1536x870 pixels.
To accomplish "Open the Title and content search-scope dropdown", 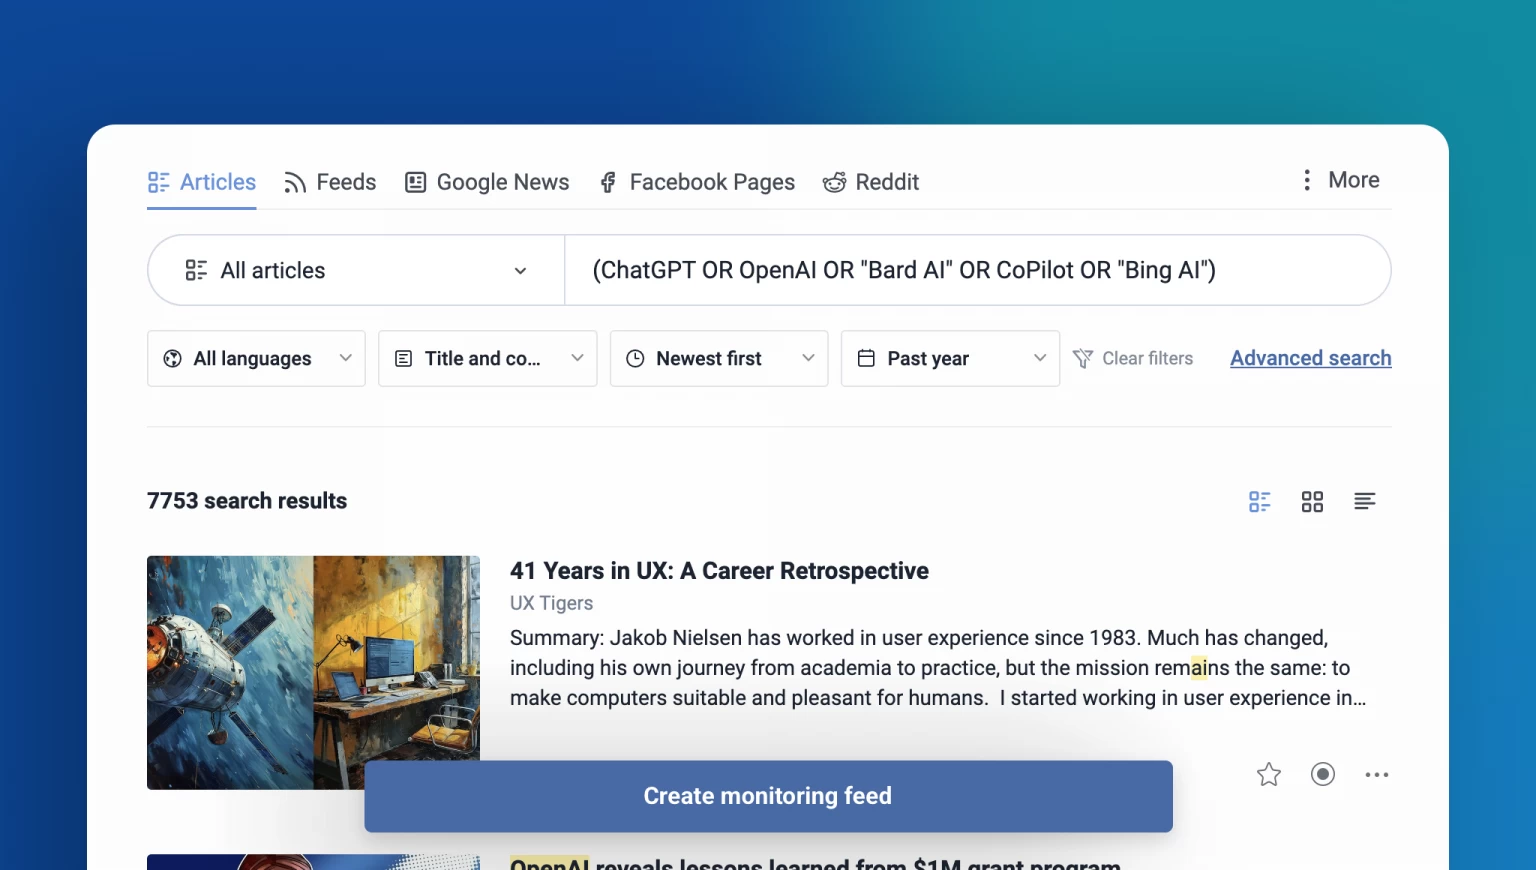I will (487, 359).
